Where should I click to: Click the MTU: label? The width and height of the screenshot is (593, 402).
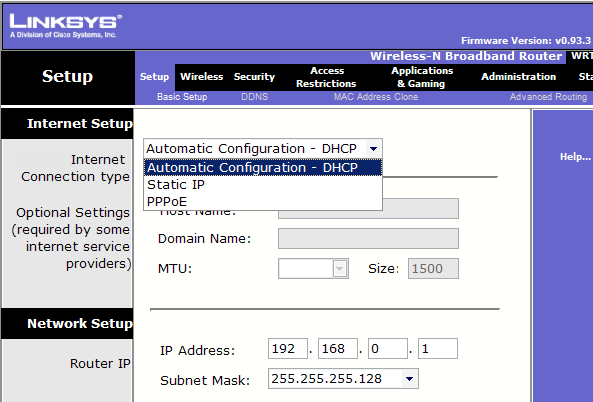pyautogui.click(x=175, y=269)
